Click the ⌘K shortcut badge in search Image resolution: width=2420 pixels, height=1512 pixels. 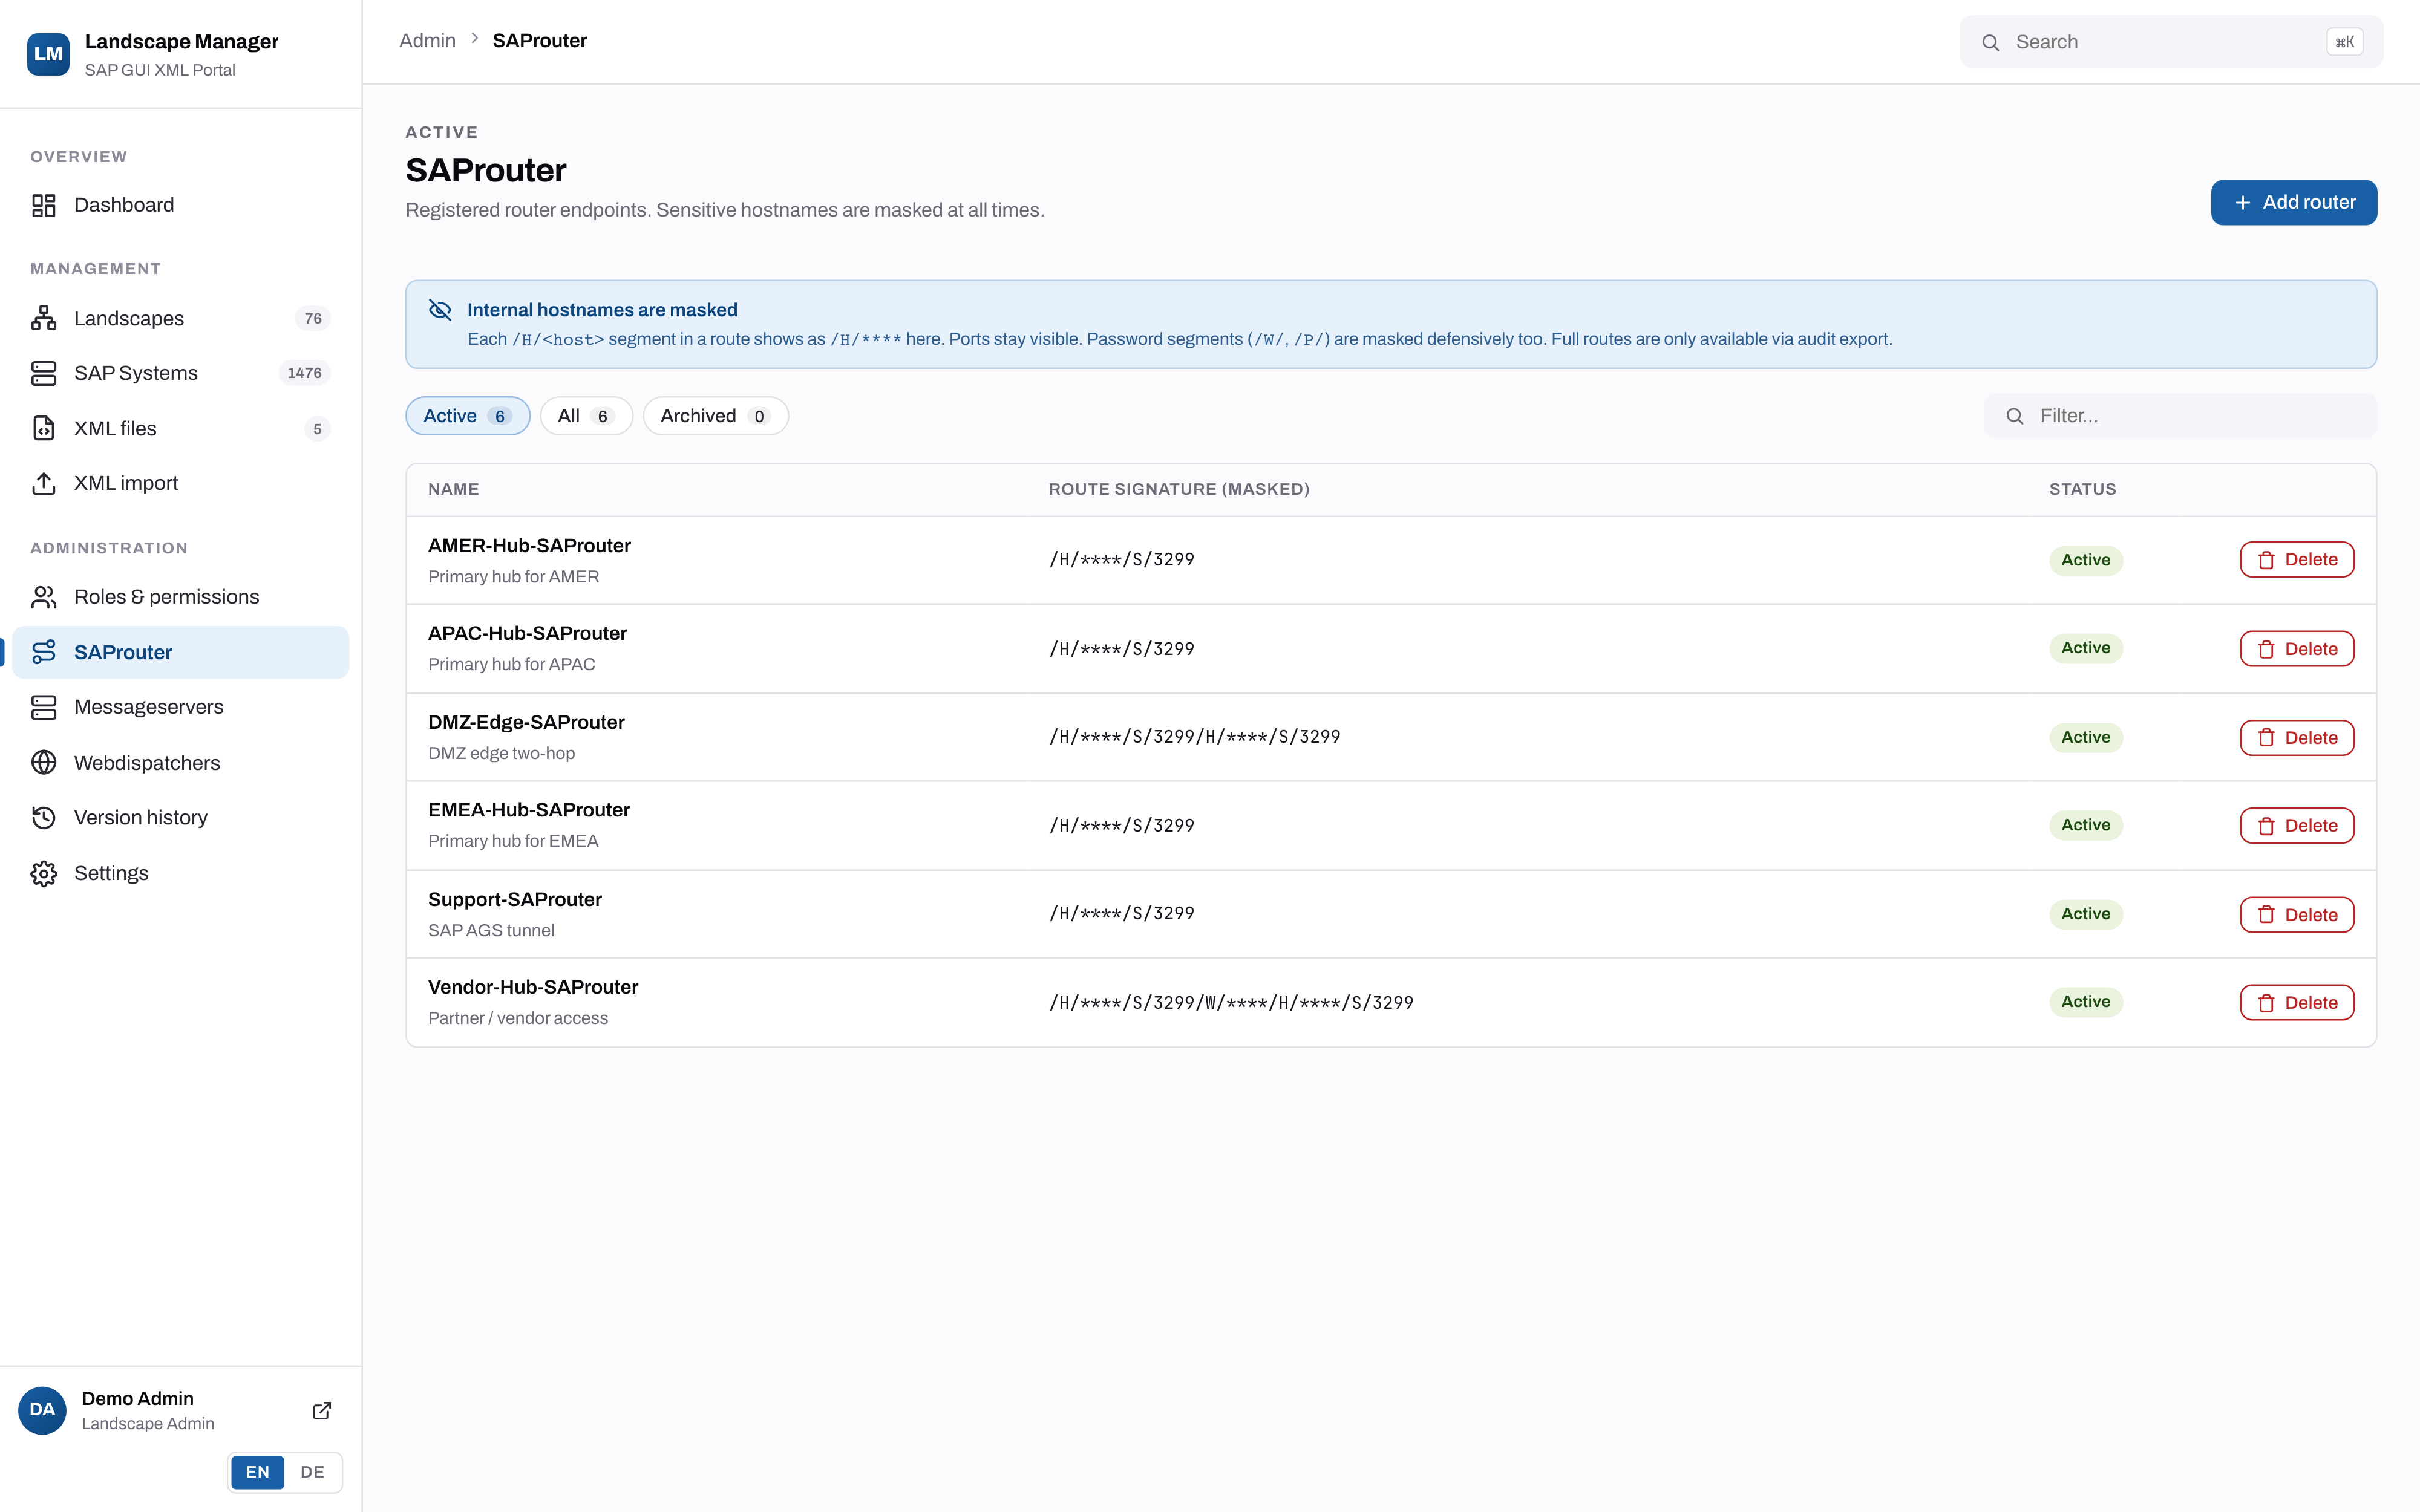pyautogui.click(x=2344, y=42)
